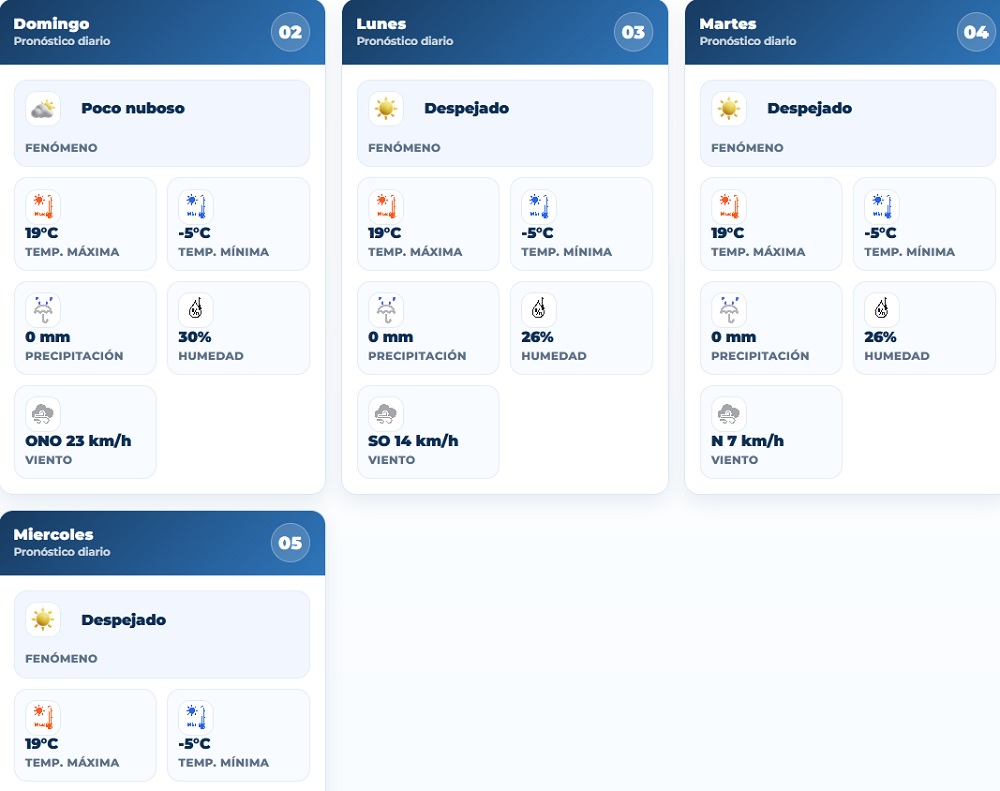Image resolution: width=1000 pixels, height=791 pixels.
Task: Click the 03 date badge on Lunes
Action: pos(633,32)
